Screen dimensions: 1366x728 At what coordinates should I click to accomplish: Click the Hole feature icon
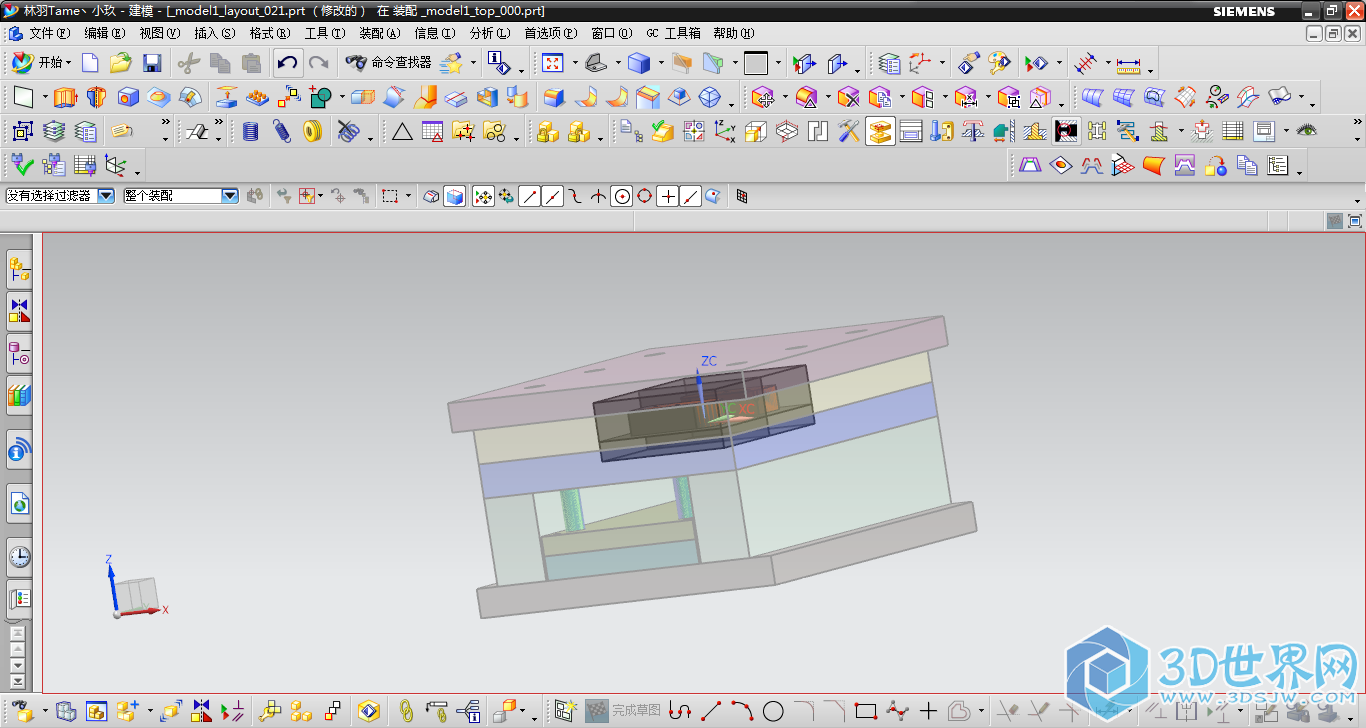128,97
